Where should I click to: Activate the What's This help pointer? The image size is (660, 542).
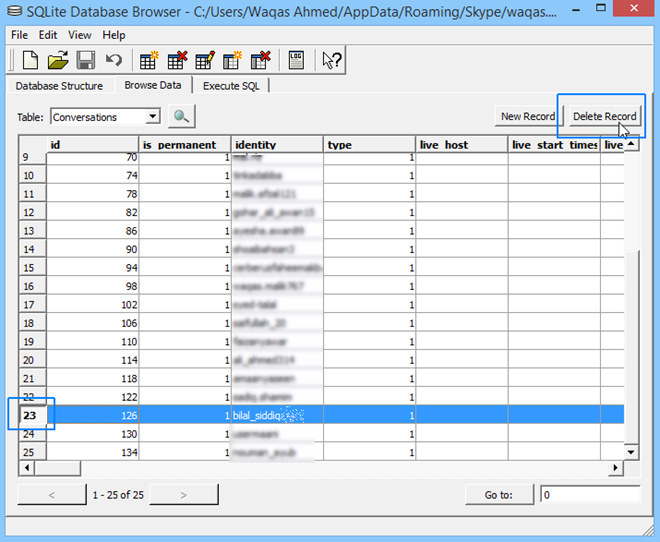[x=332, y=60]
